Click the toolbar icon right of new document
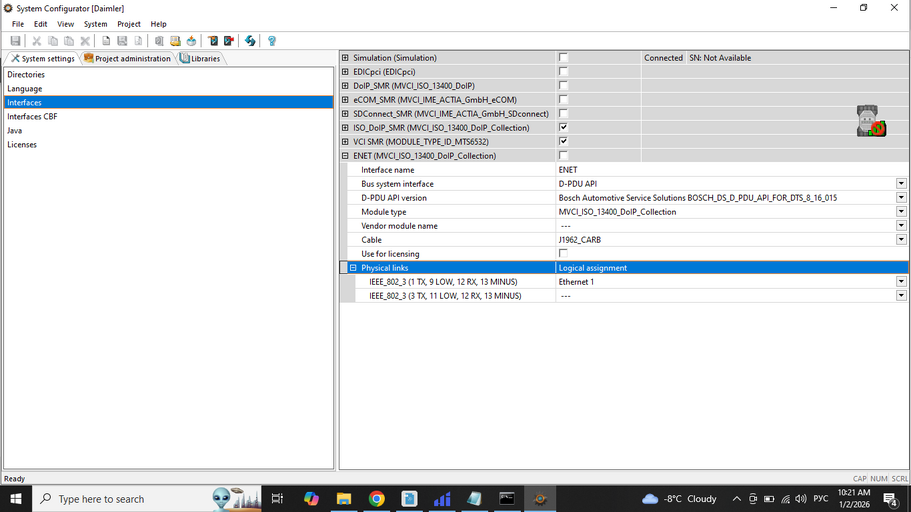The width and height of the screenshot is (911, 512). point(122,41)
